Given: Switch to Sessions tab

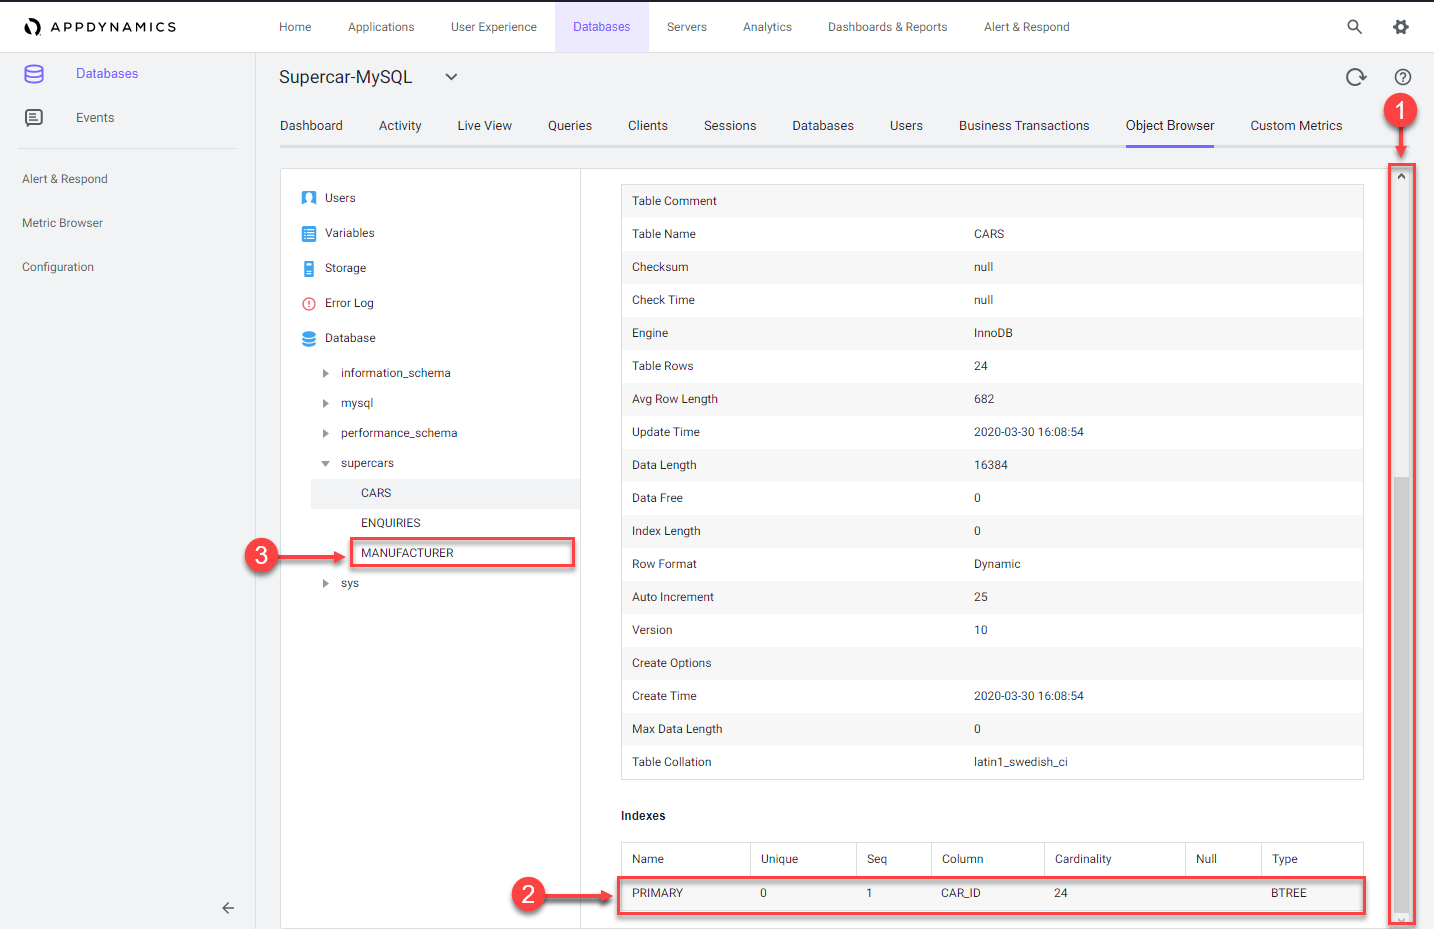Looking at the screenshot, I should [730, 126].
